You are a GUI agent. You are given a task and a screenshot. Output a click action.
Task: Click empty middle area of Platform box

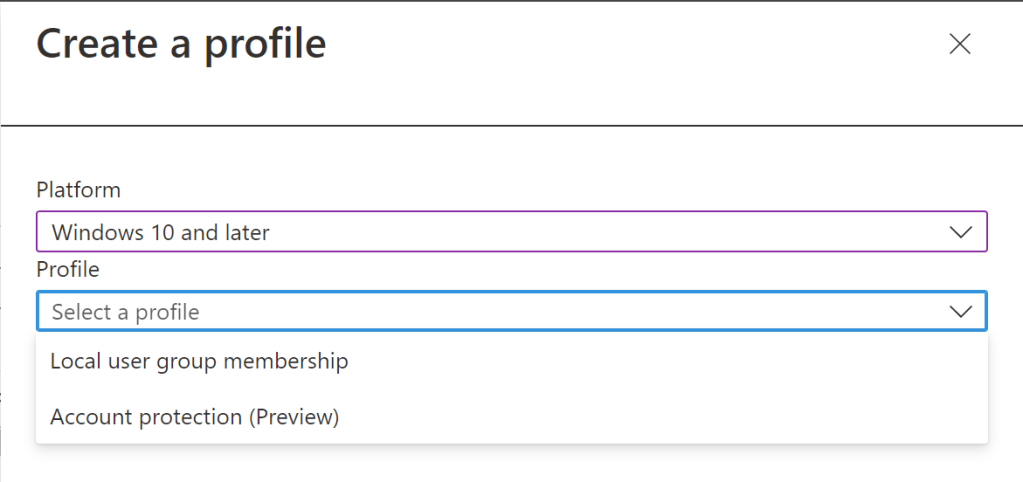pos(600,232)
